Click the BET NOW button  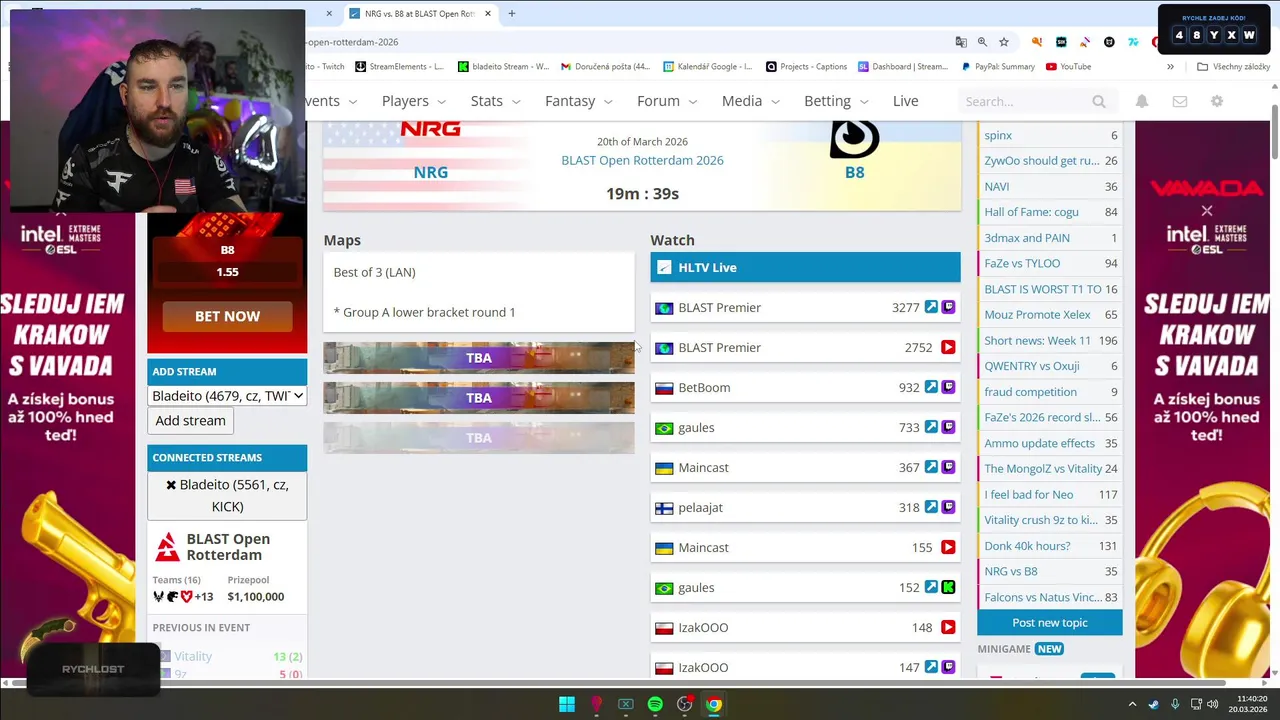227,316
